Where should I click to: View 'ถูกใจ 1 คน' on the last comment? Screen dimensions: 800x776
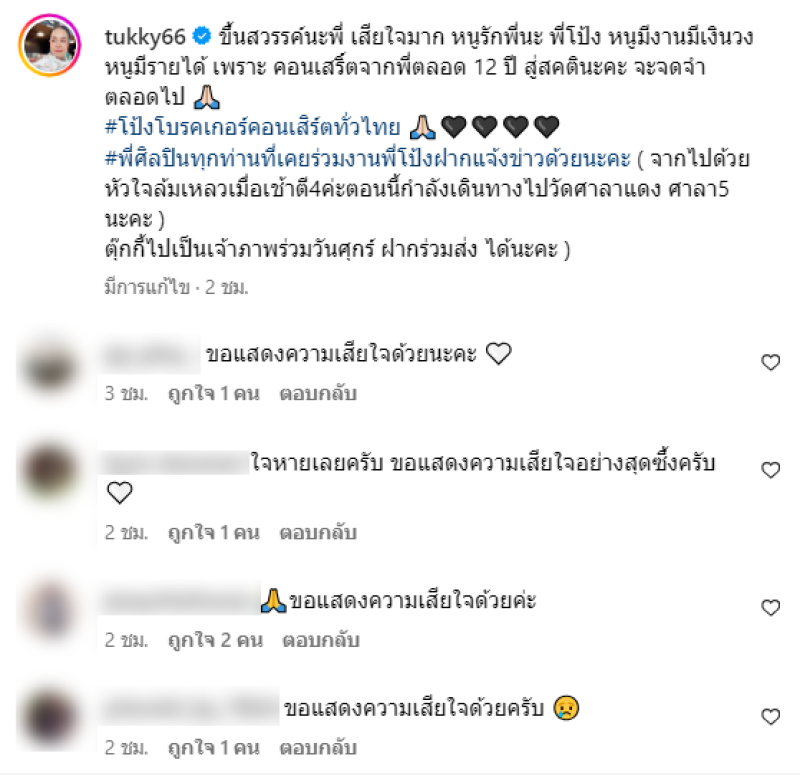[x=214, y=748]
